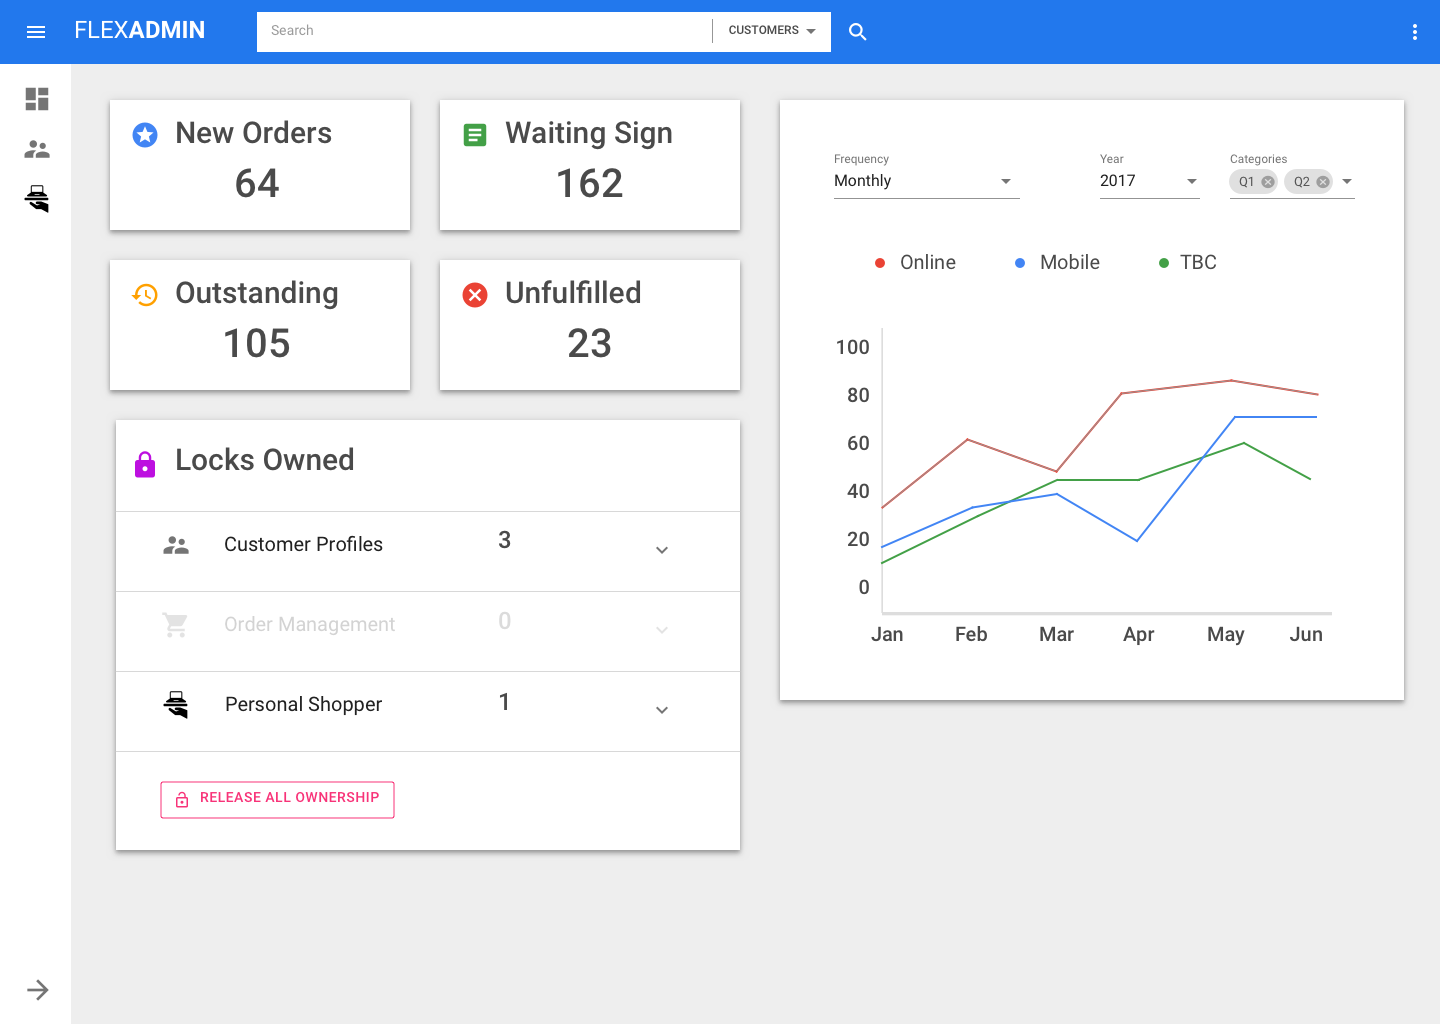Open the Year 2017 dropdown
The height and width of the screenshot is (1024, 1440).
1149,181
